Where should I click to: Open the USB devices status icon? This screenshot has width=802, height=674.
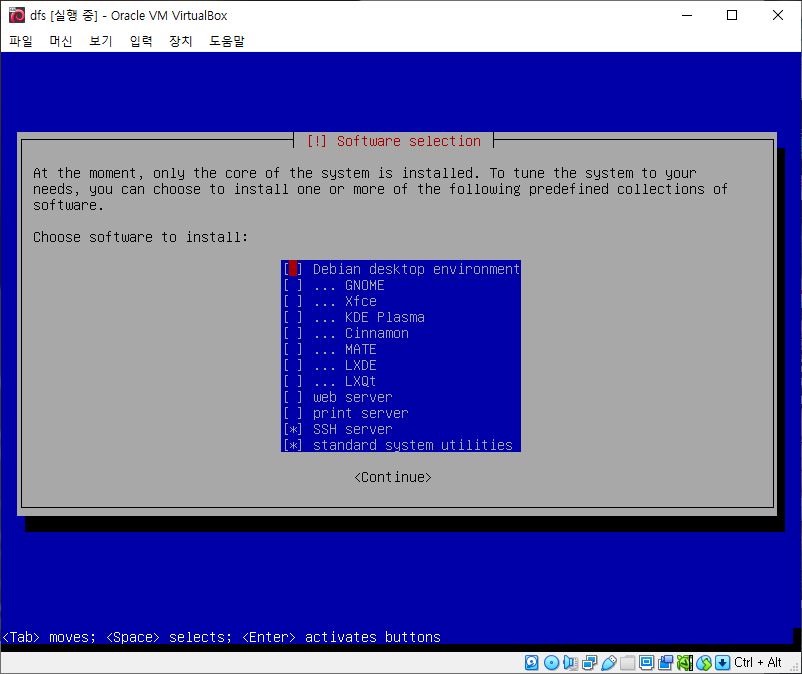pyautogui.click(x=609, y=663)
